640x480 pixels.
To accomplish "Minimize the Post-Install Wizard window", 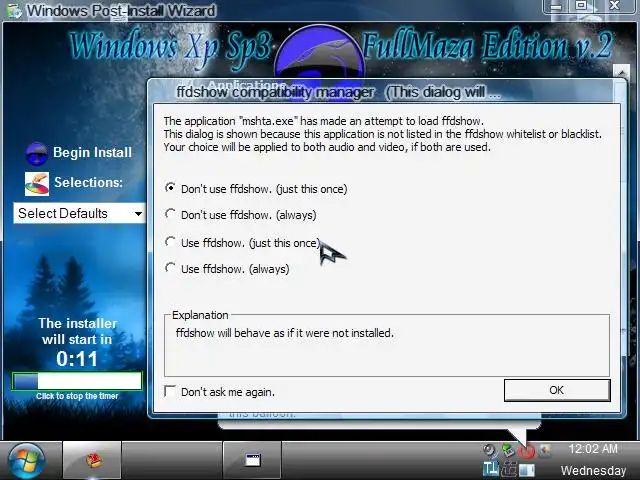I will point(556,6).
